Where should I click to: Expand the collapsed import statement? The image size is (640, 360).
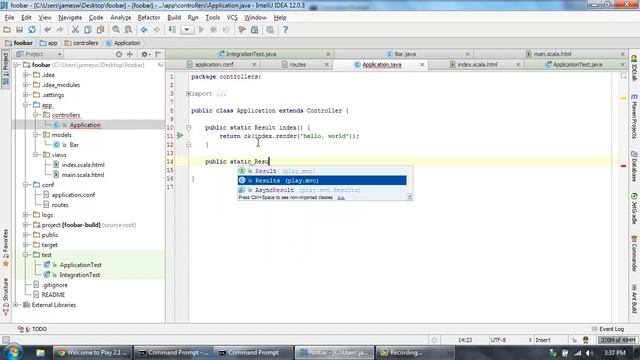pyautogui.click(x=189, y=94)
